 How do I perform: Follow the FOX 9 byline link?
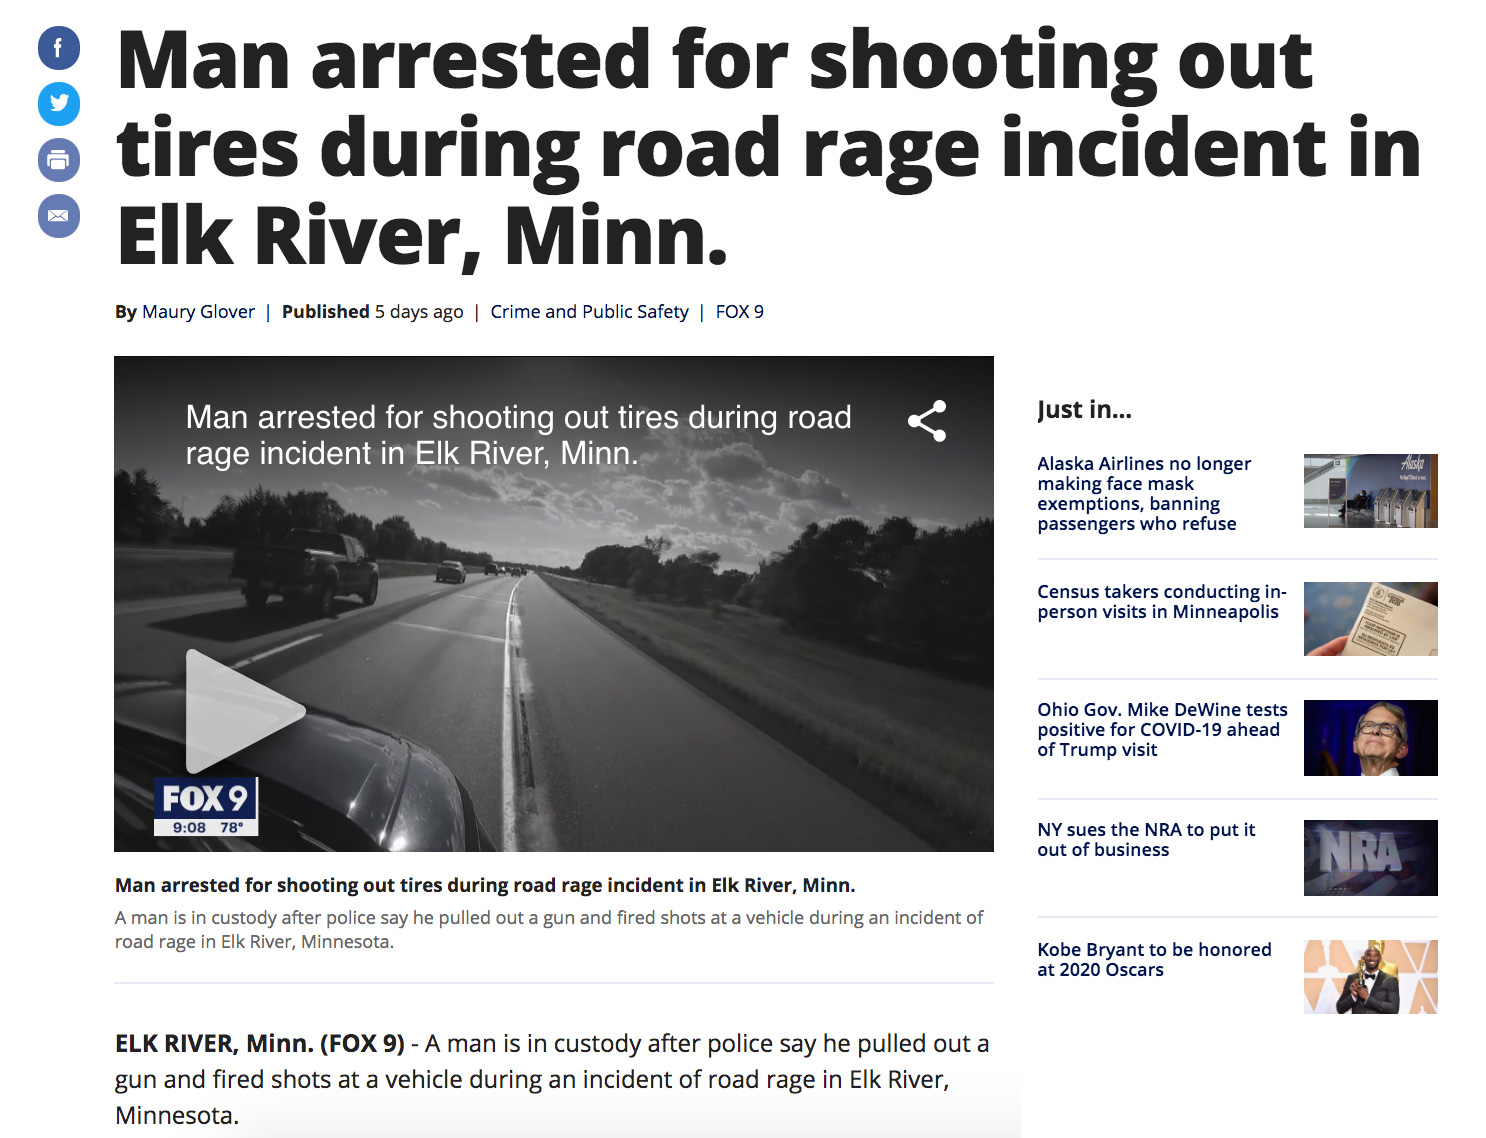click(739, 312)
